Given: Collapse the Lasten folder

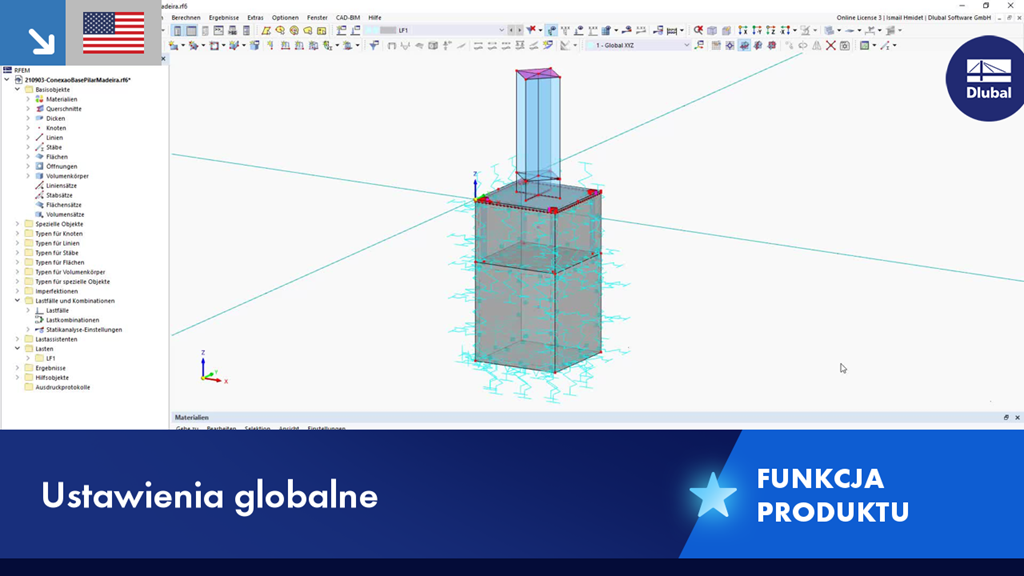Looking at the screenshot, I should tap(18, 349).
